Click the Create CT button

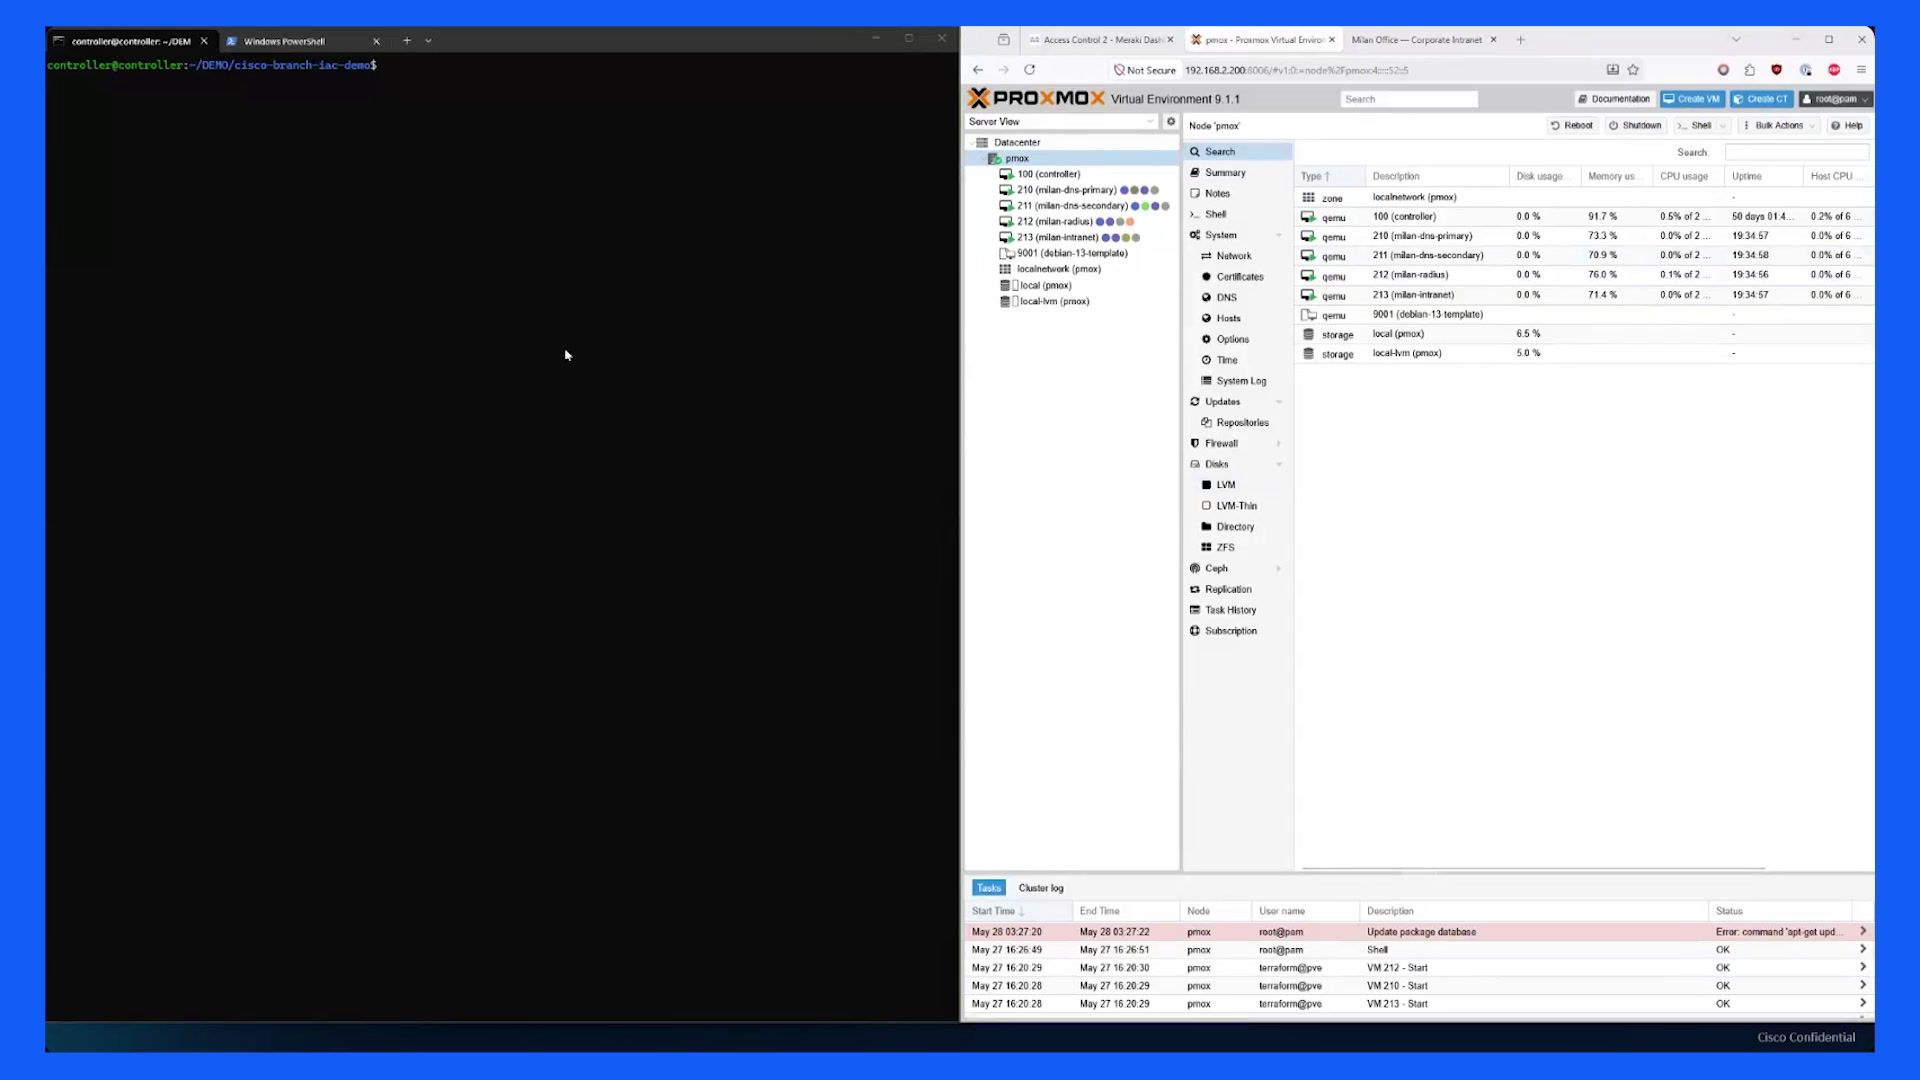(1761, 99)
